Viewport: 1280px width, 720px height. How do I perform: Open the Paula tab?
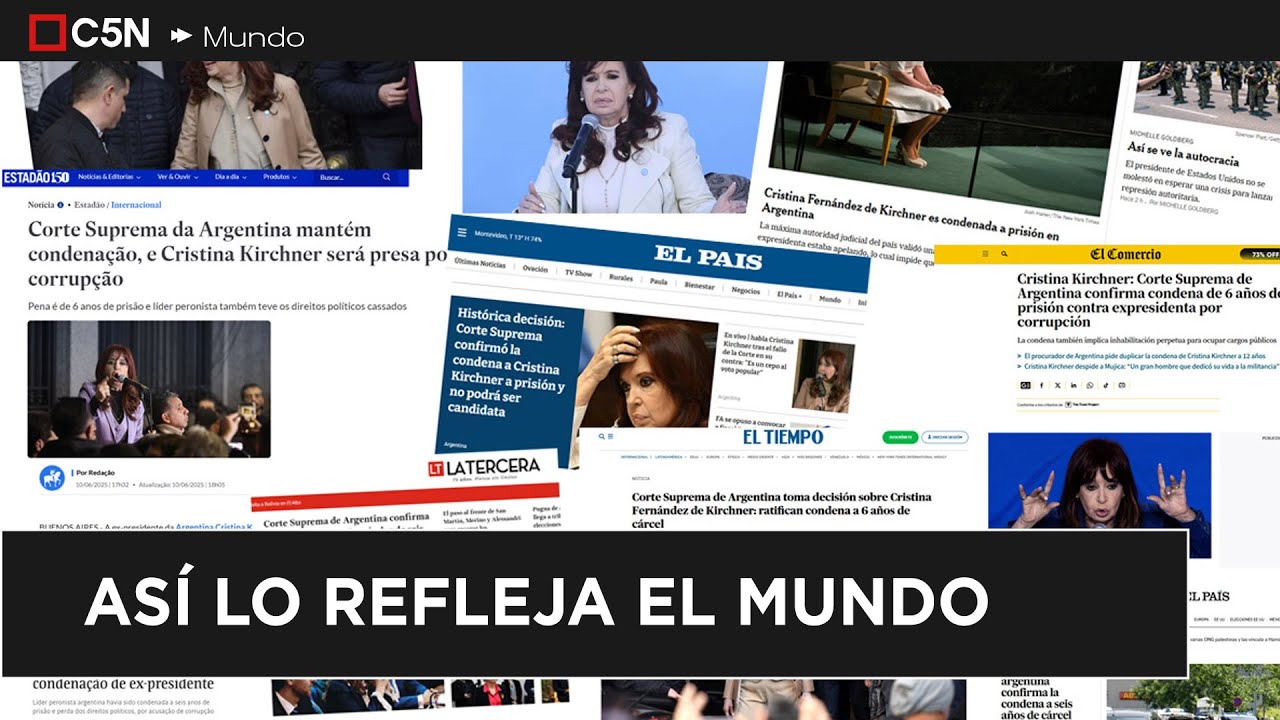coord(659,282)
